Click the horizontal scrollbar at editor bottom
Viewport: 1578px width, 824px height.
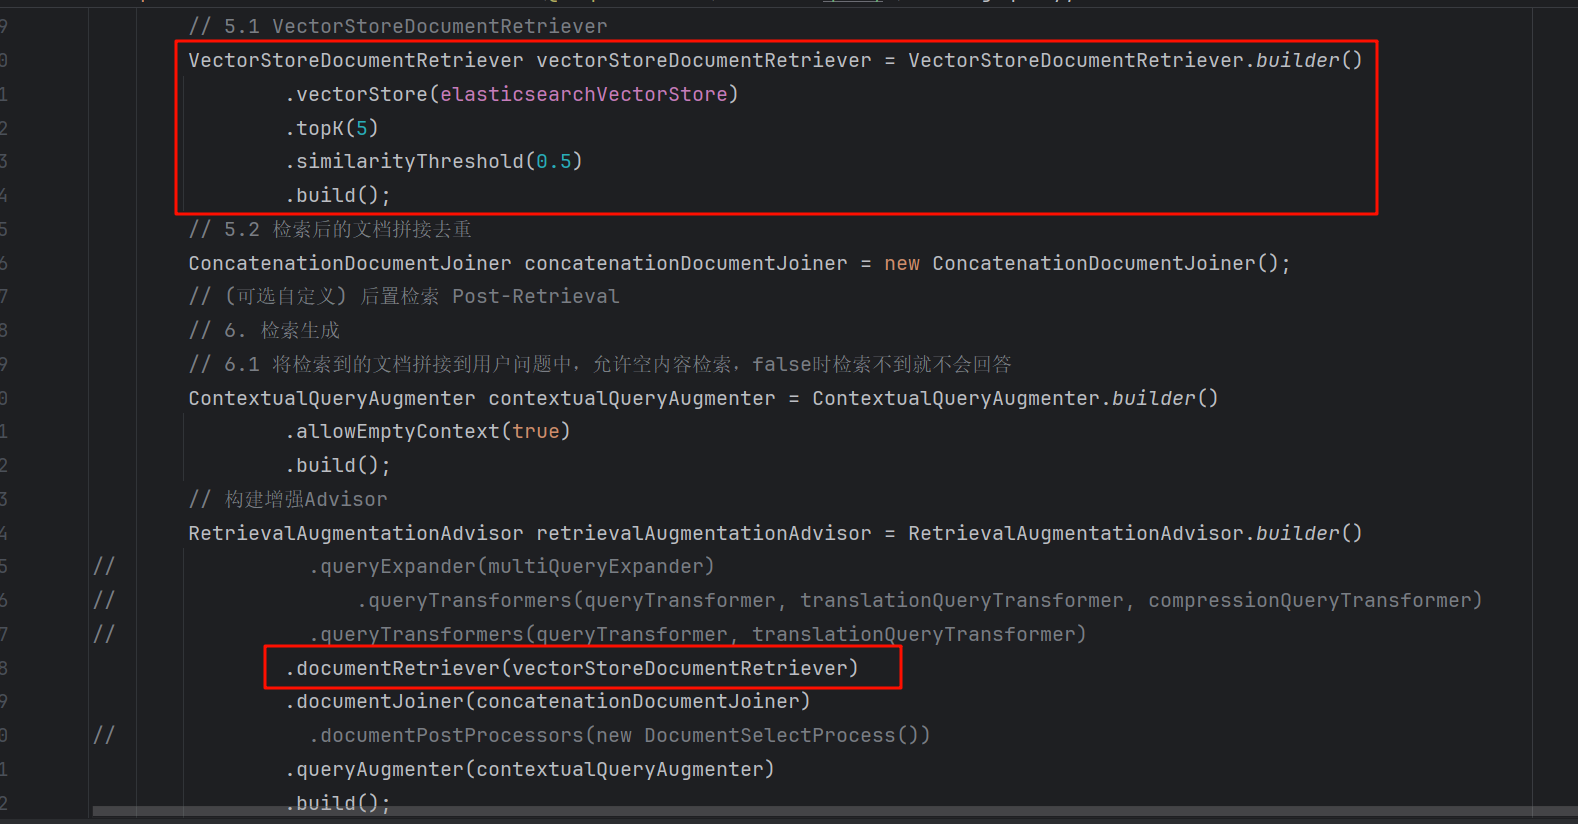coord(835,811)
